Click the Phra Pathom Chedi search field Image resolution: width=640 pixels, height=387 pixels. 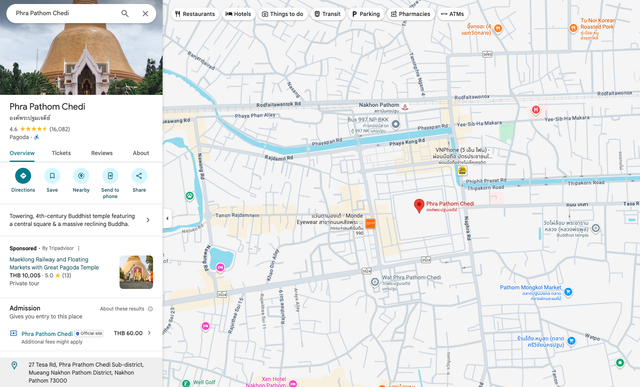[x=65, y=13]
